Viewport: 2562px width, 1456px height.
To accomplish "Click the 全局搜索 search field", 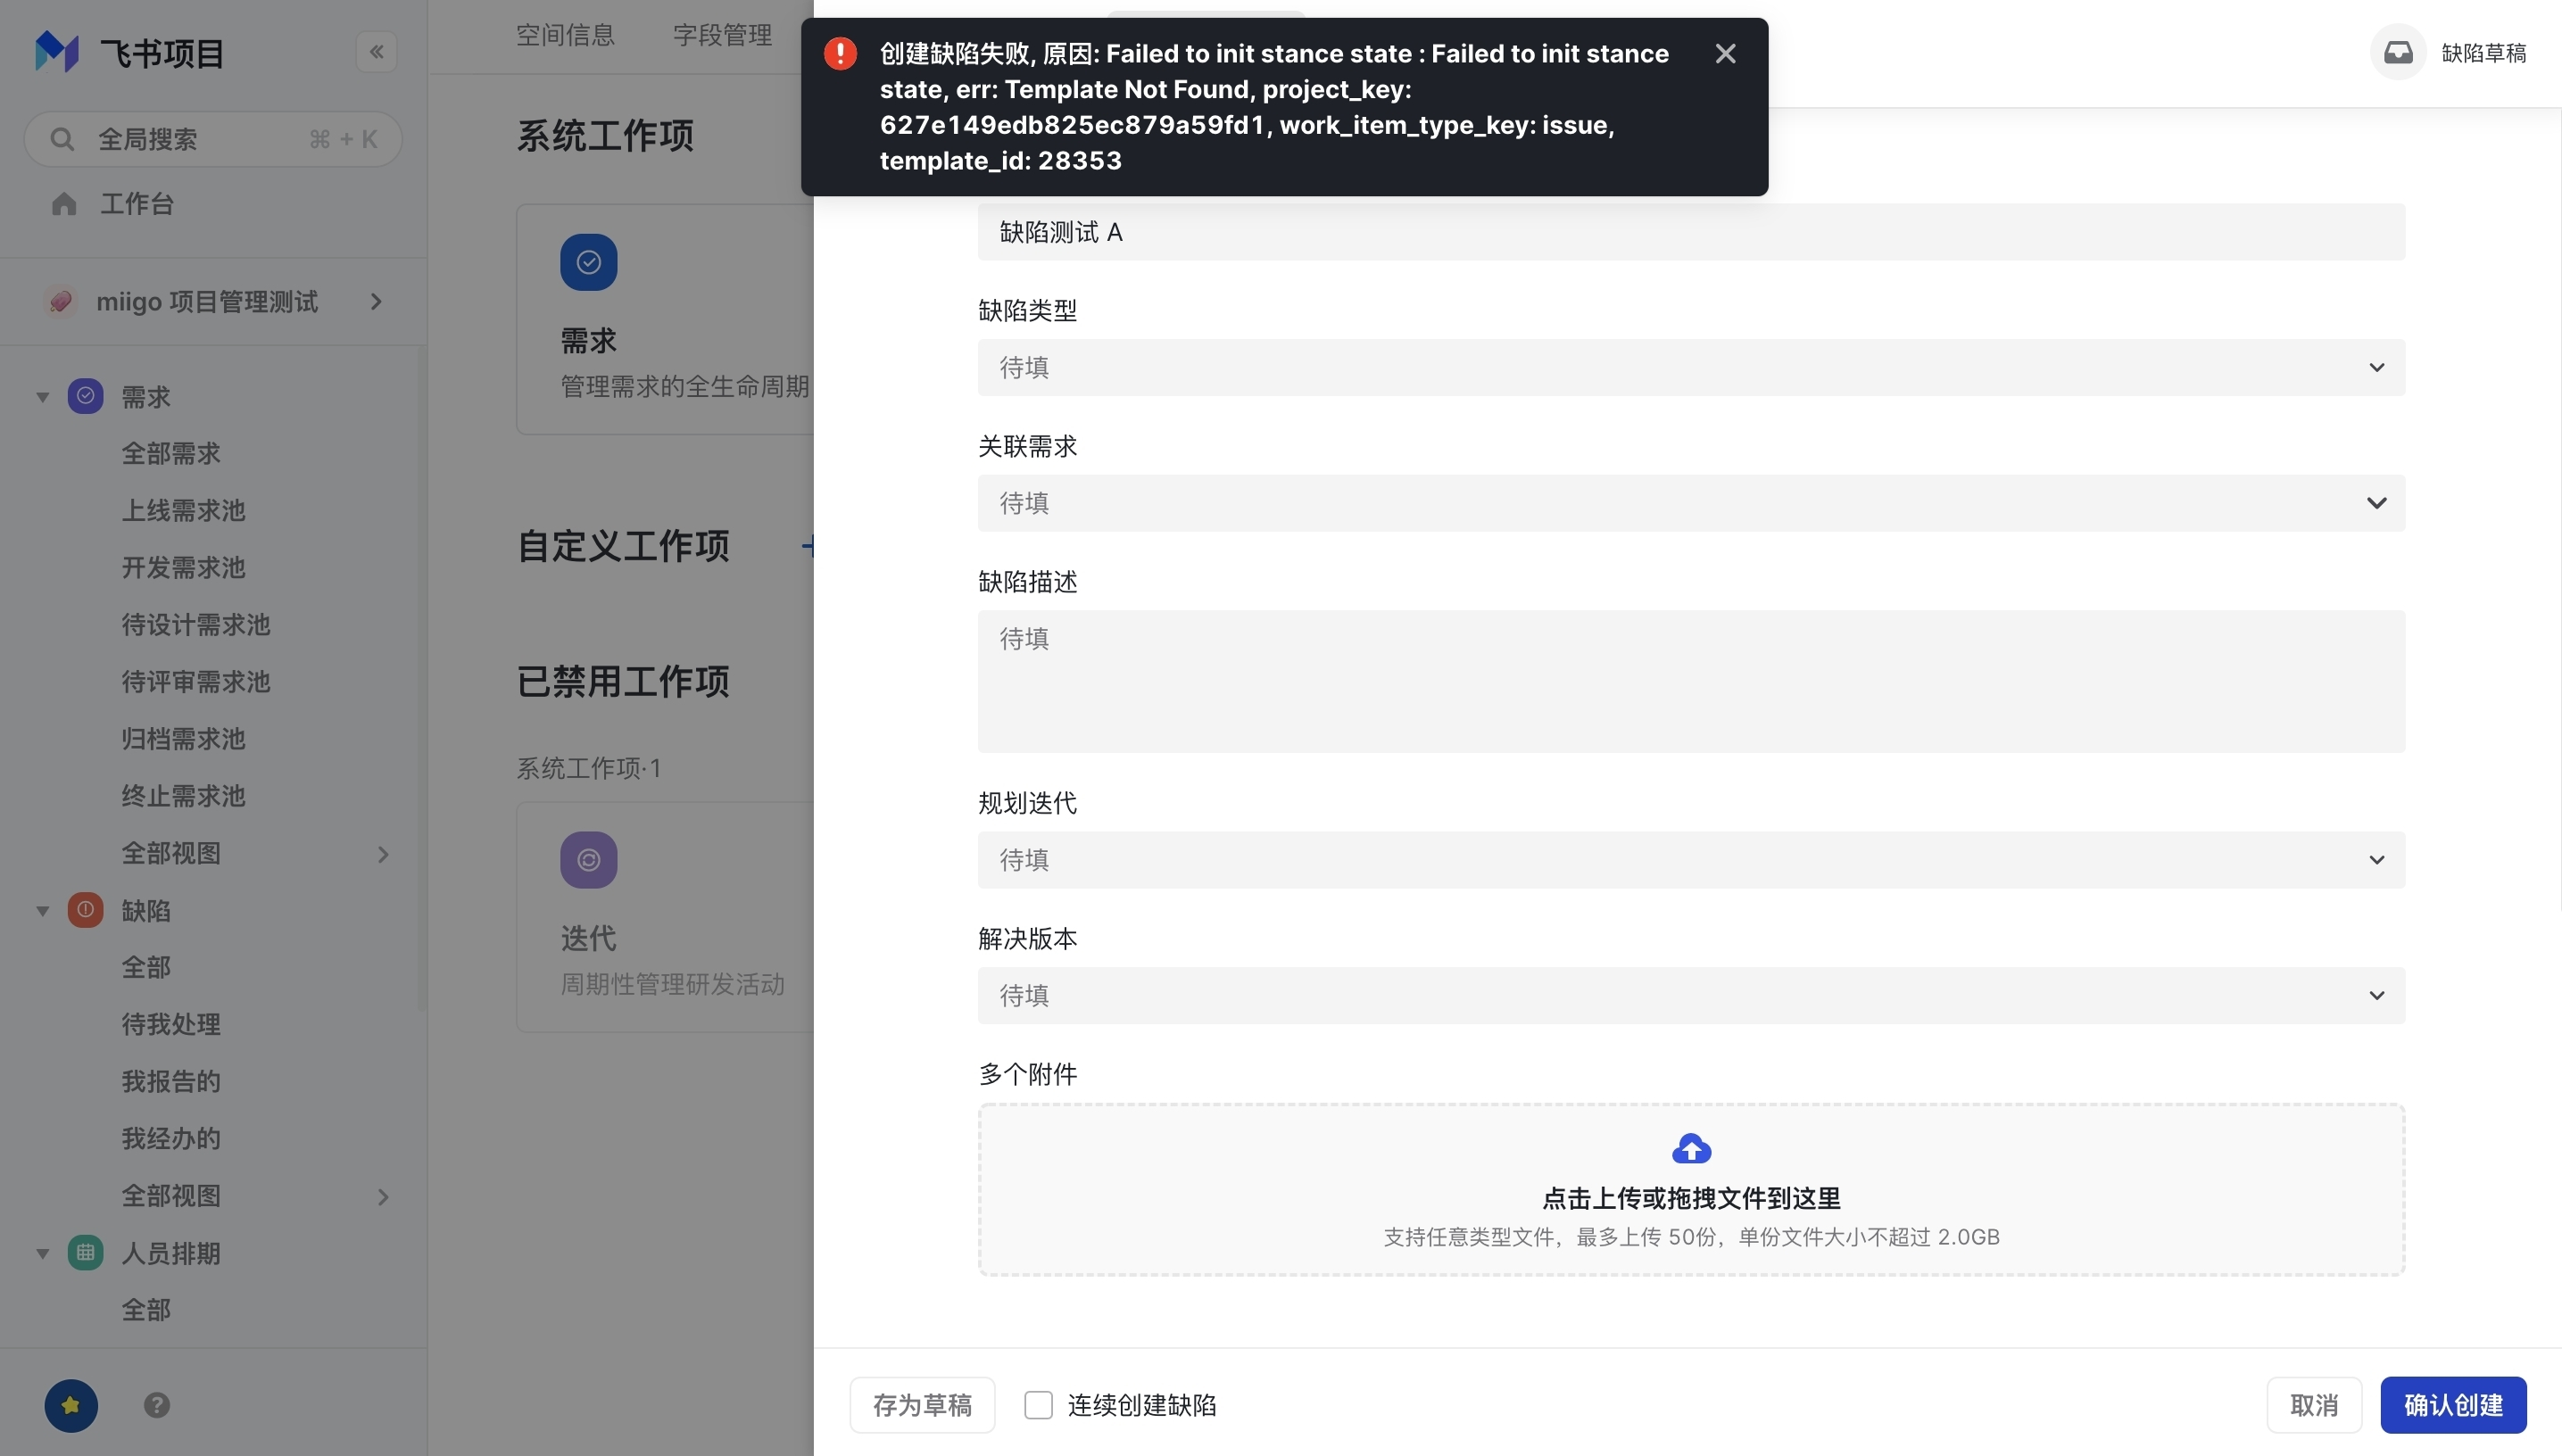I will (x=213, y=139).
